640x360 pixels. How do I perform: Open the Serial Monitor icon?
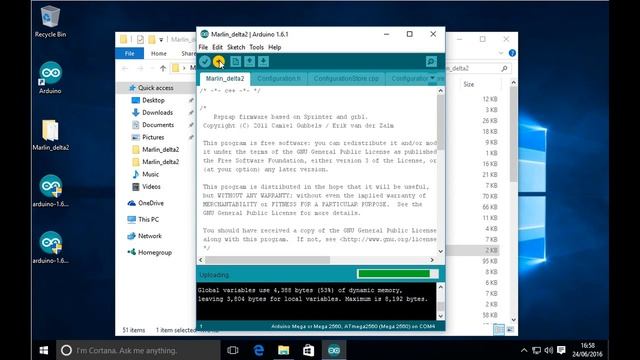point(431,62)
